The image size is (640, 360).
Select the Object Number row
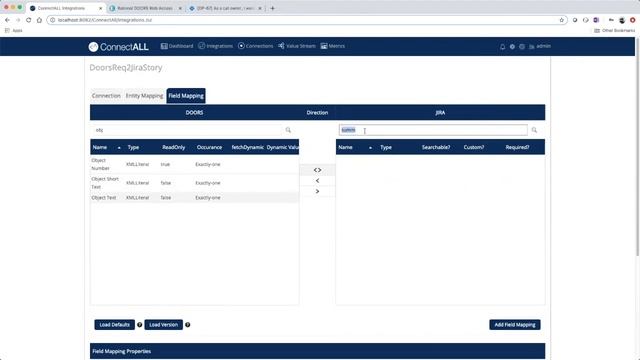click(x=194, y=164)
